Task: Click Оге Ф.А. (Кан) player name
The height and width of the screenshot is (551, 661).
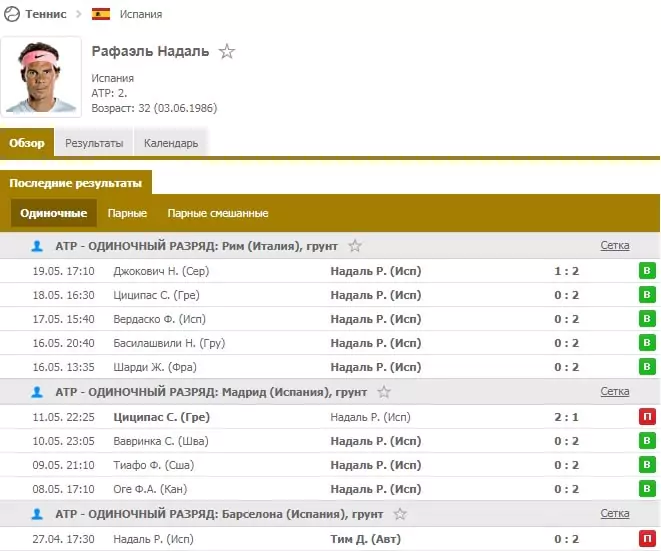Action: 150,489
